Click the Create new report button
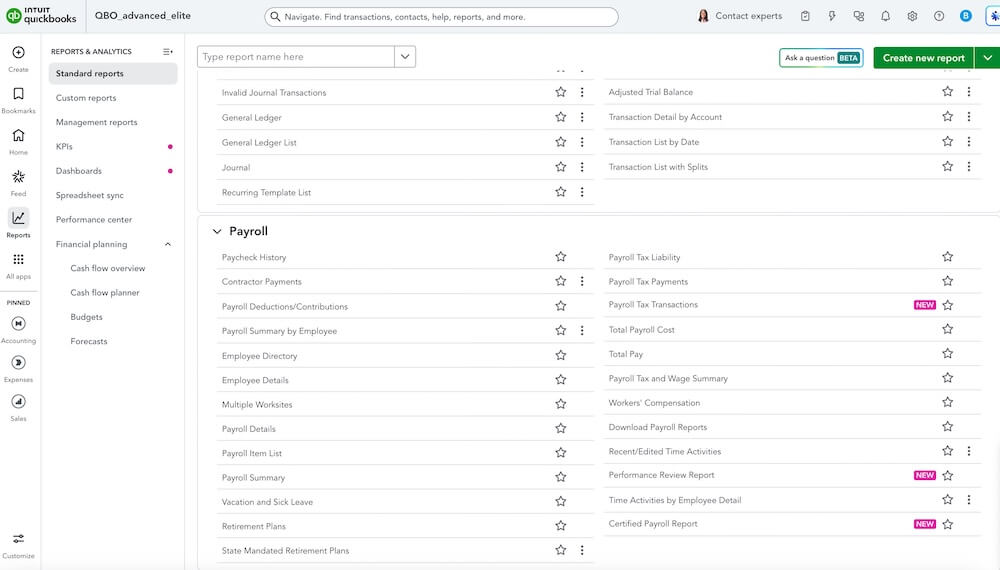 tap(923, 58)
